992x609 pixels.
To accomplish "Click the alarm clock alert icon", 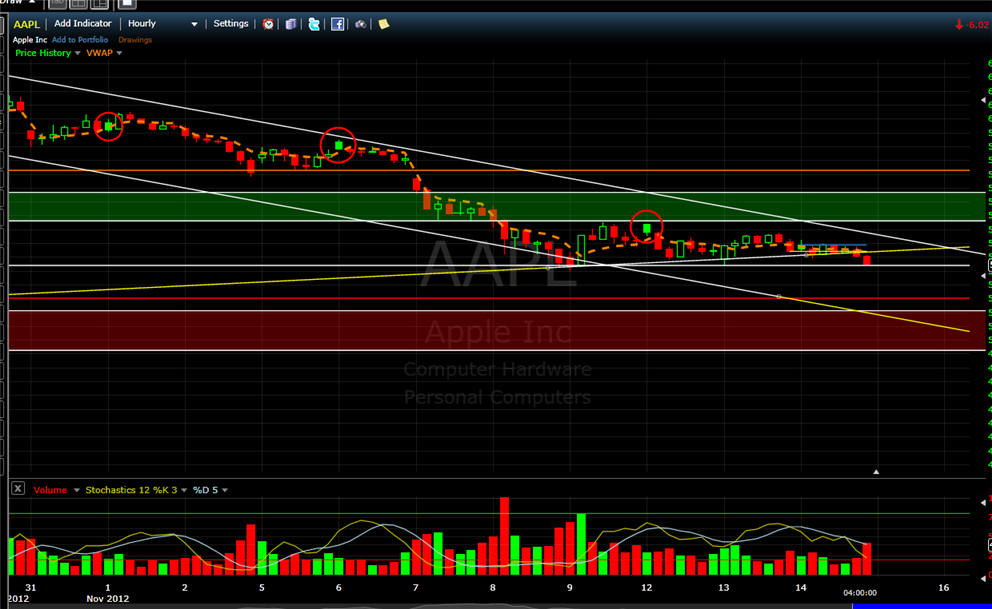I will pyautogui.click(x=268, y=24).
